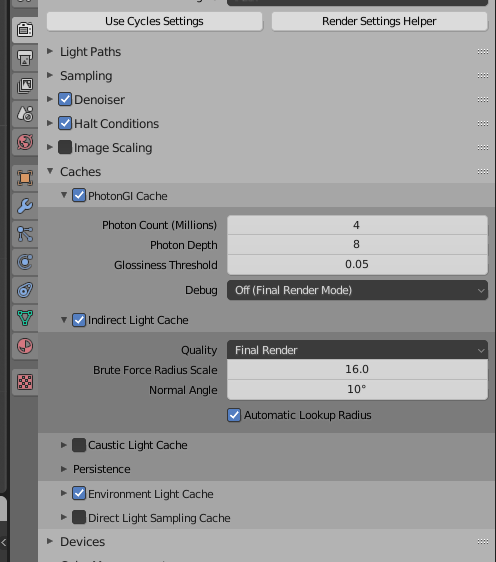
Task: Open the View Layer properties icon
Action: pyautogui.click(x=25, y=86)
